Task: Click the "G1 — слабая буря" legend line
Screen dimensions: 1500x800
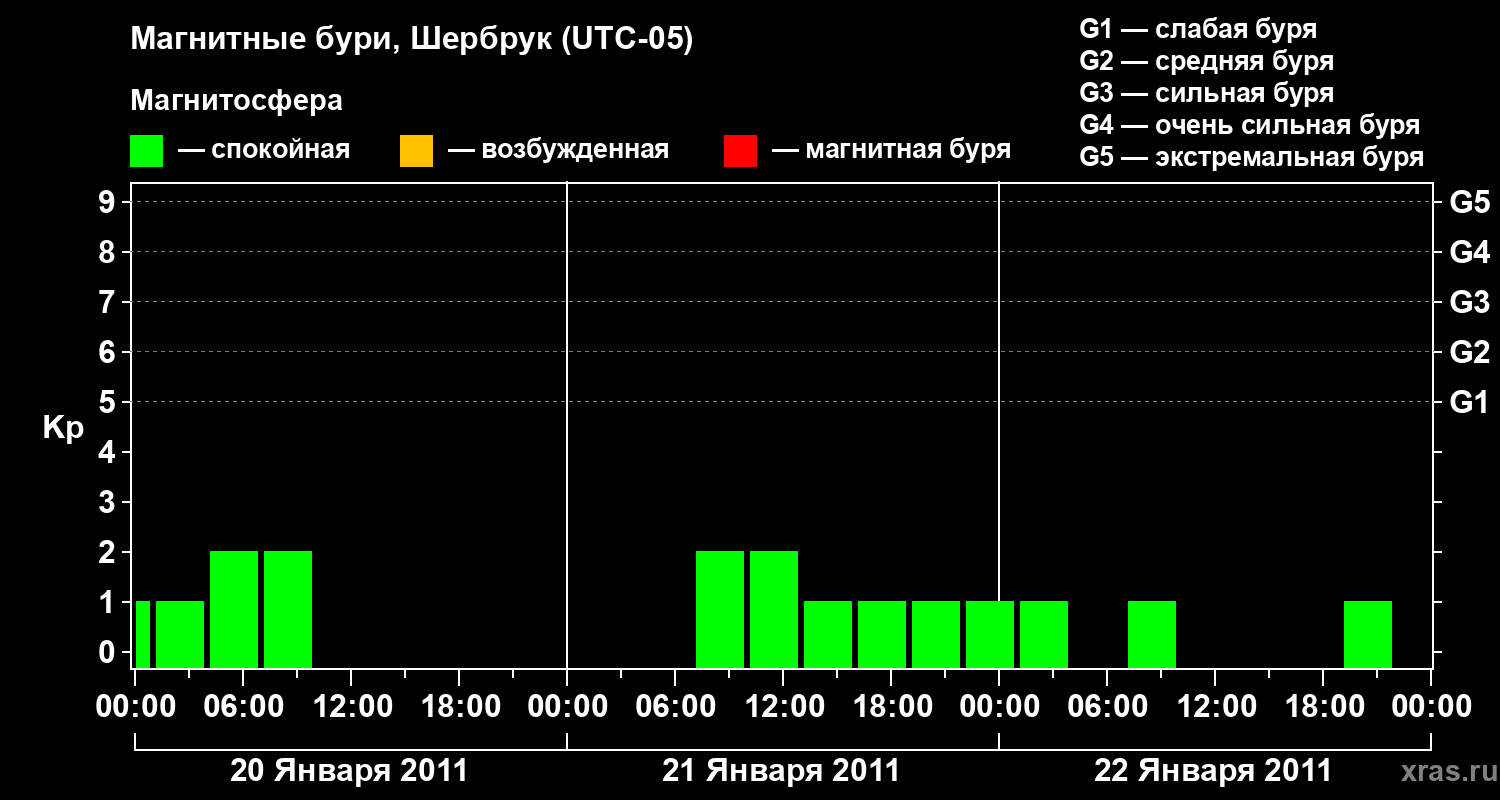Action: tap(1198, 29)
